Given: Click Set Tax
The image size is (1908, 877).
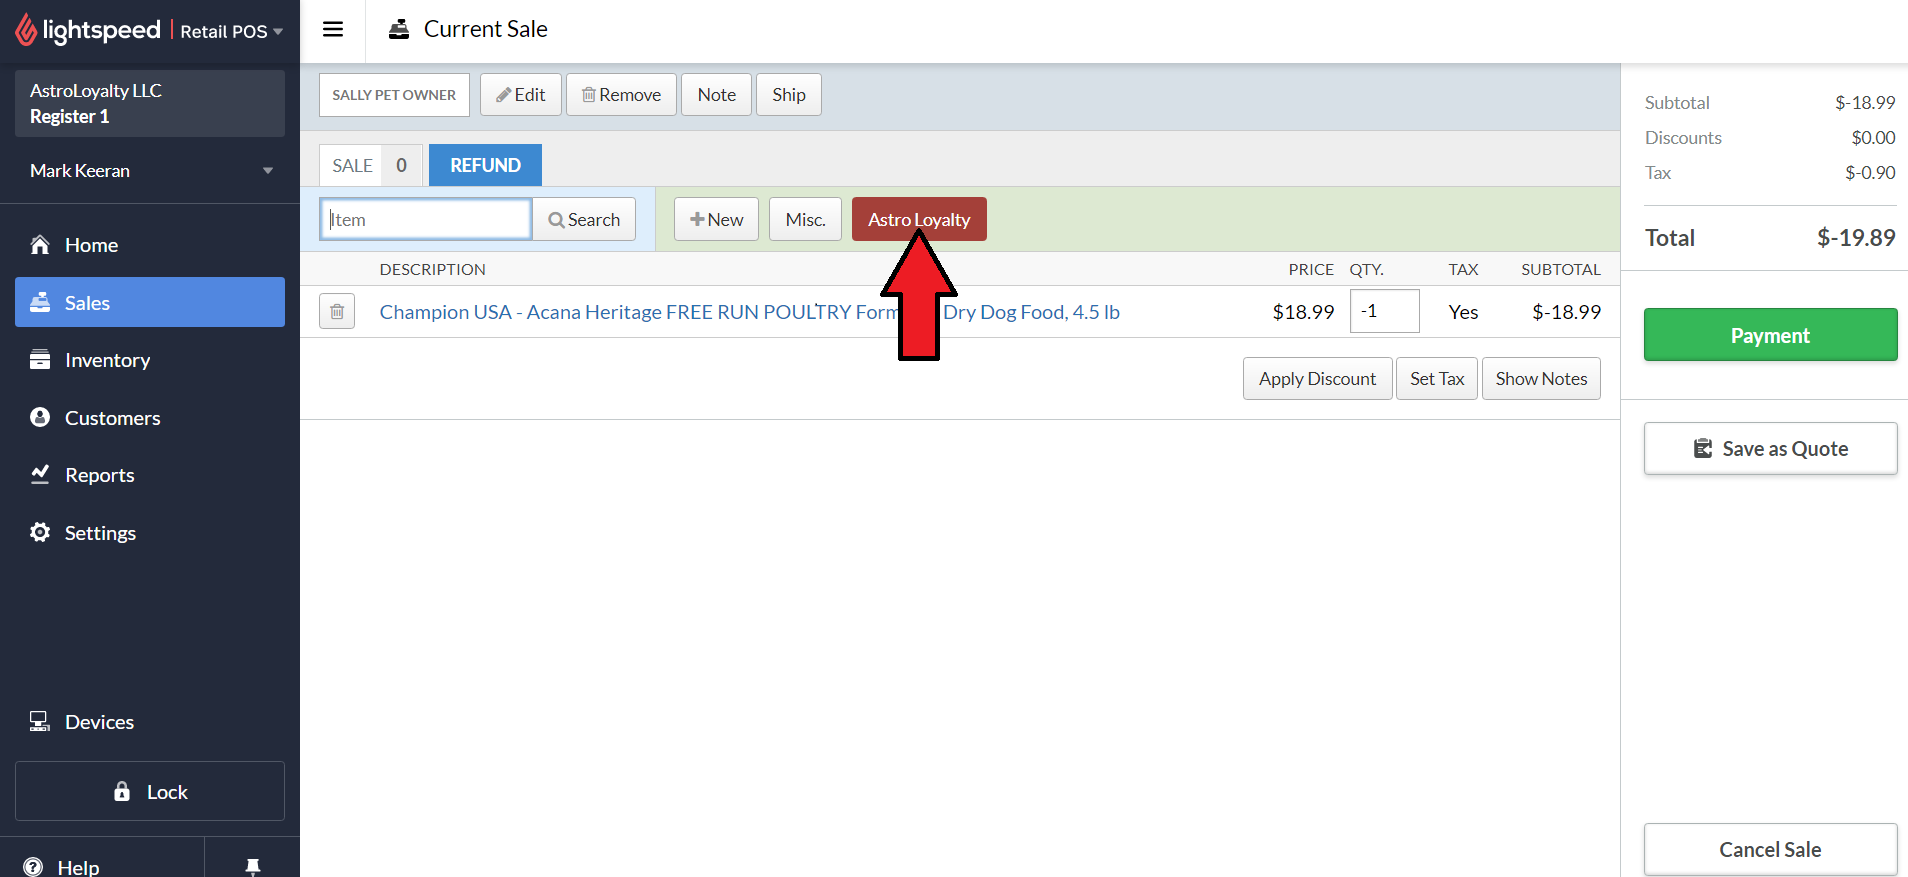Looking at the screenshot, I should (1437, 379).
